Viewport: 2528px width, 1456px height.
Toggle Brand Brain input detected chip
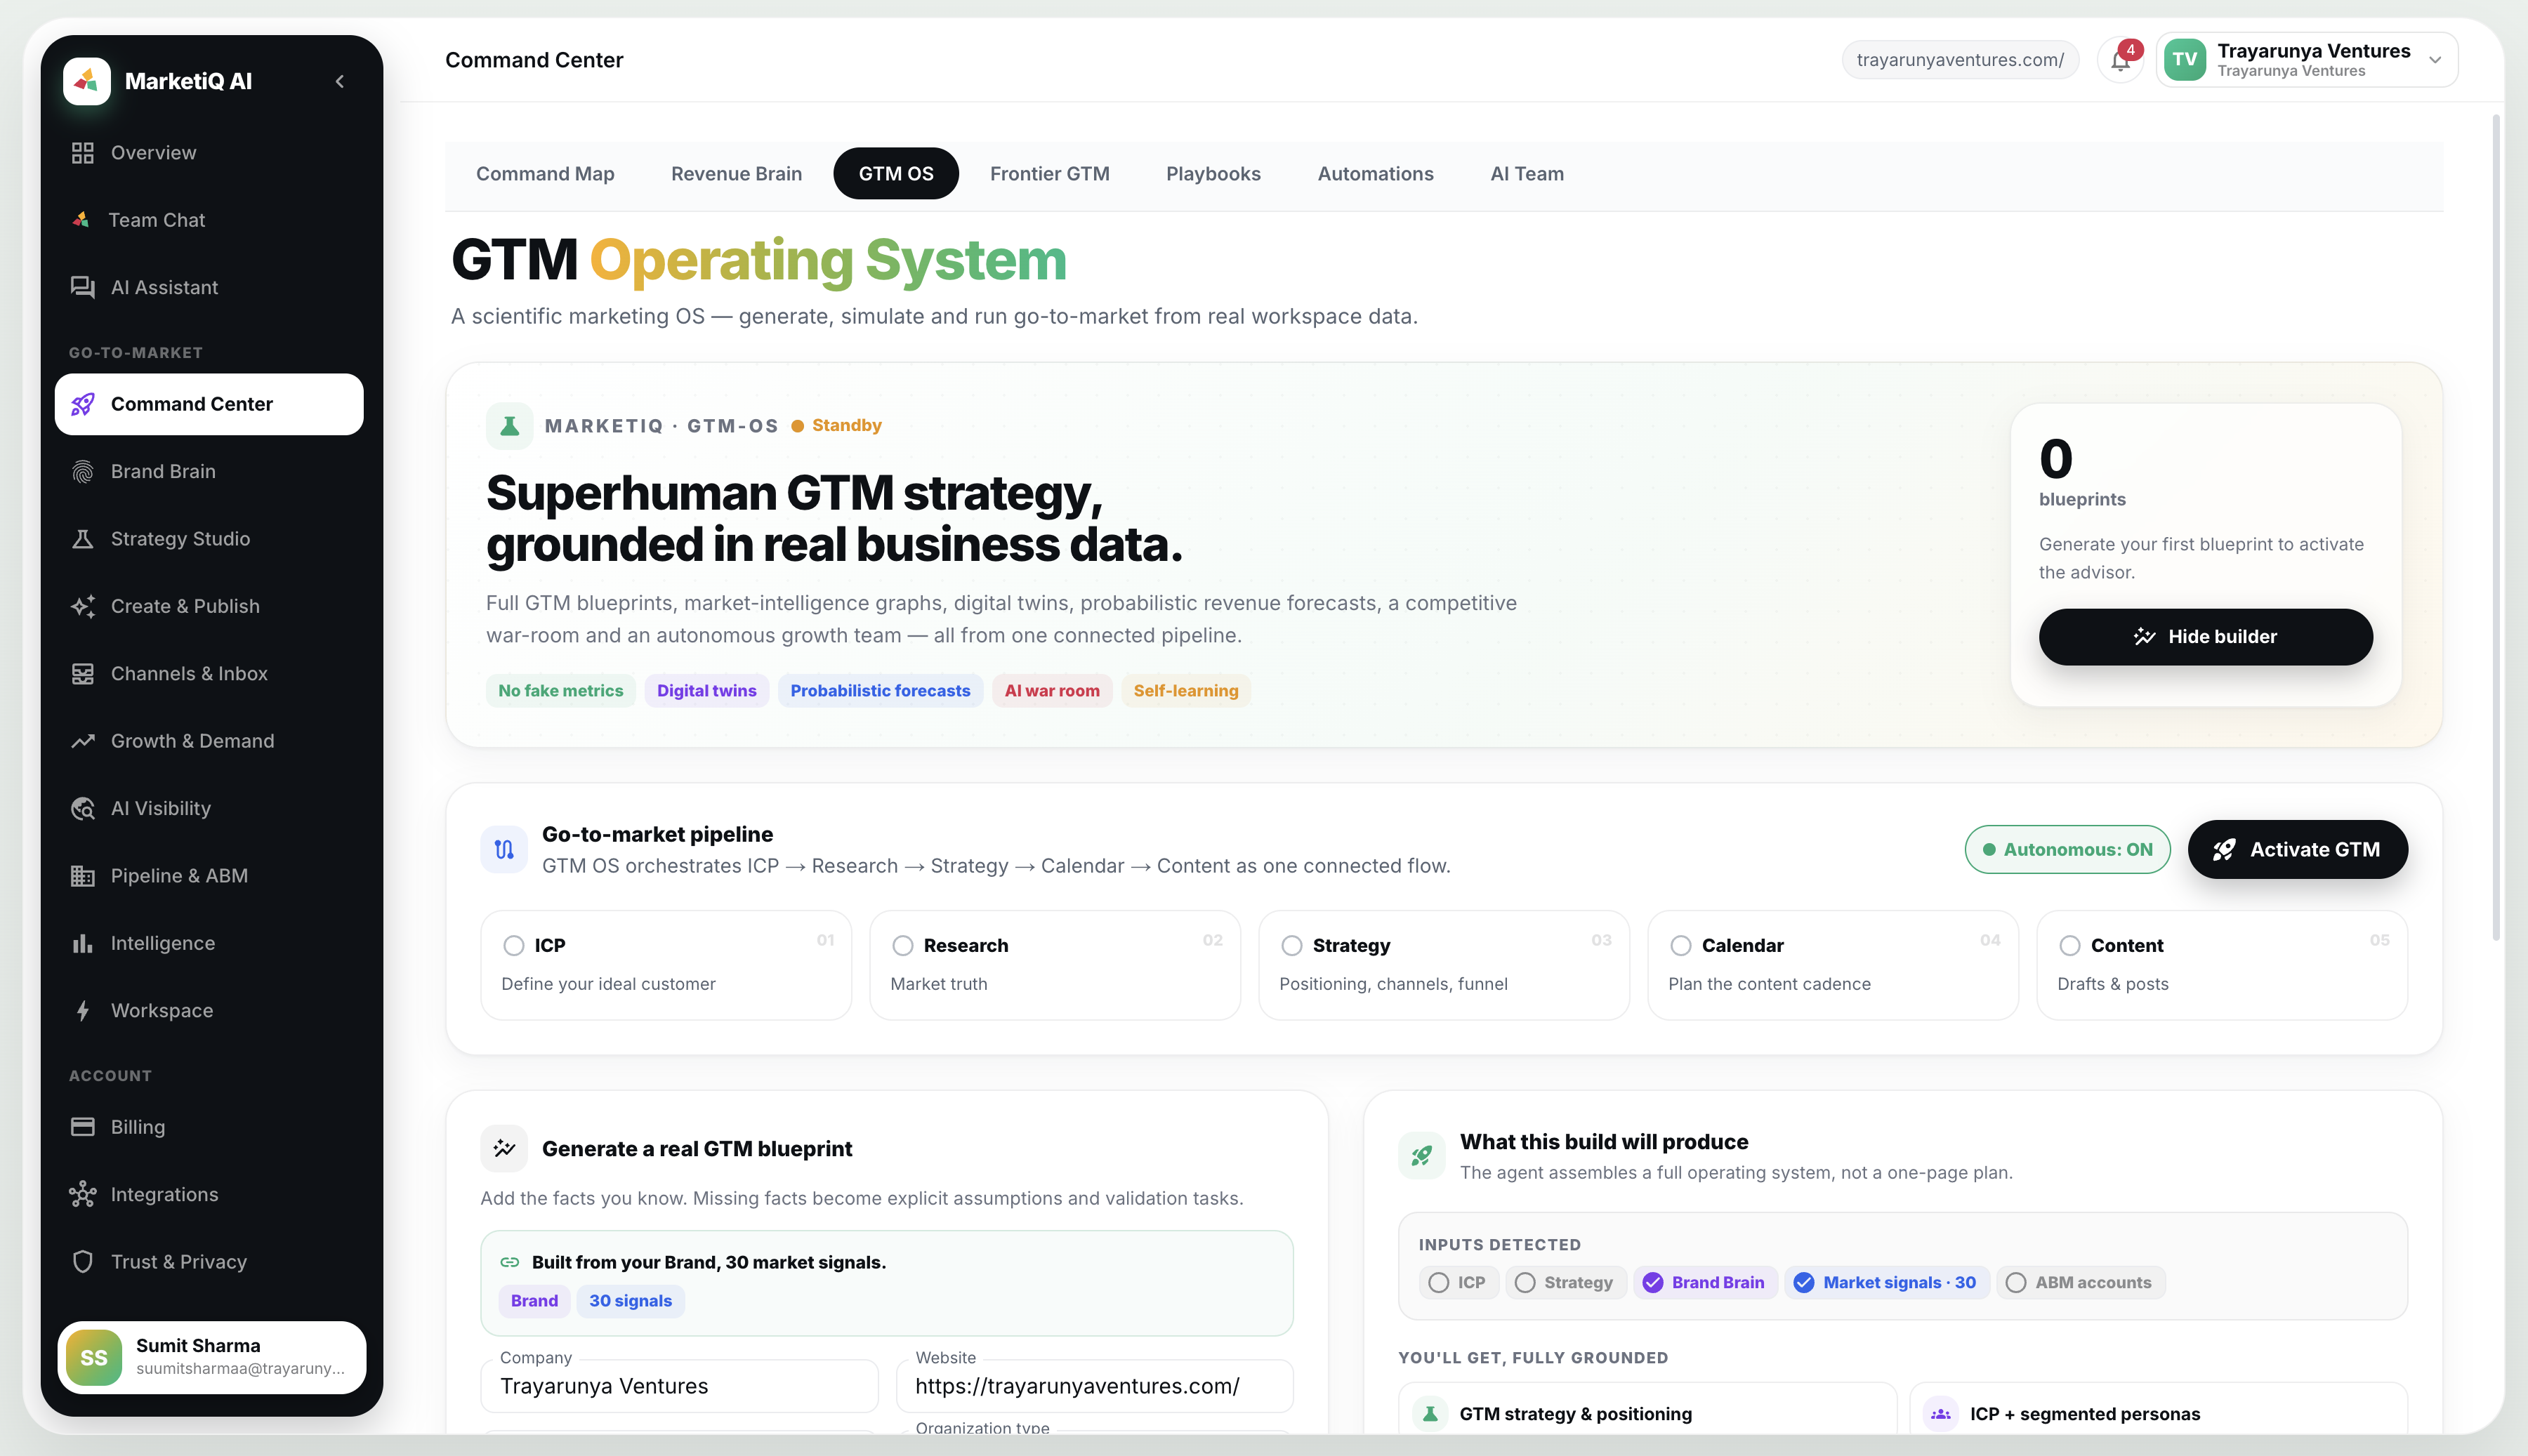pos(1705,1283)
